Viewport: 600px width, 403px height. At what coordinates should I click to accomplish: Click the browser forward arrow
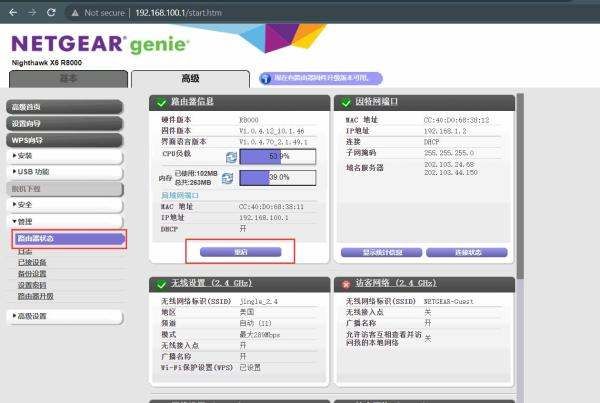click(31, 12)
